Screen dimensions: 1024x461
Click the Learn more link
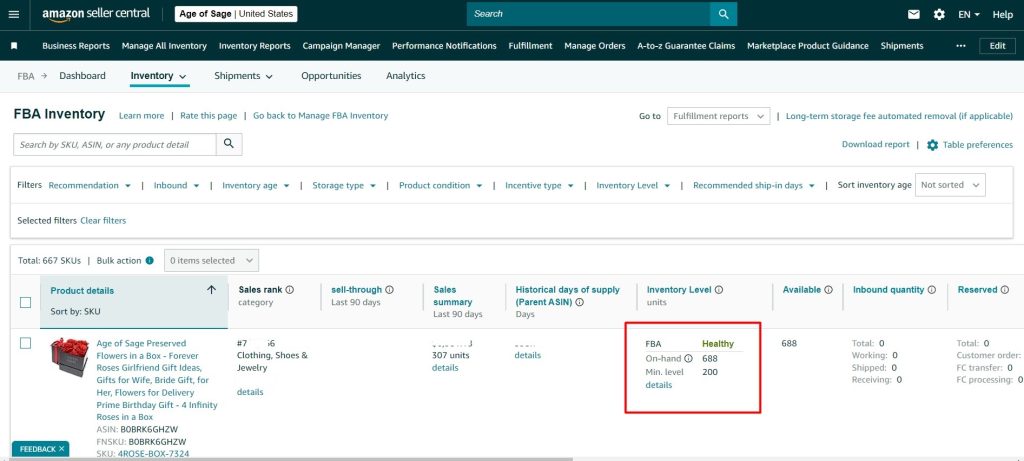(142, 116)
